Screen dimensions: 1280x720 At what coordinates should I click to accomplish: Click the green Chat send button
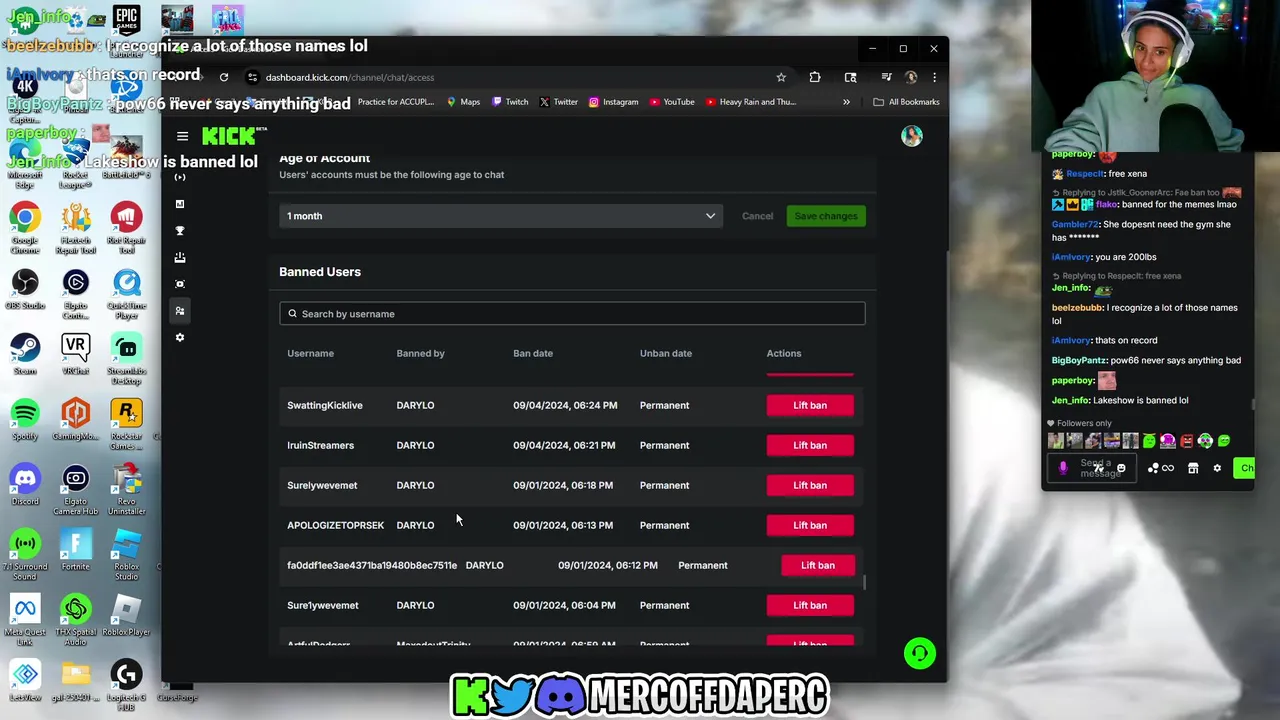coord(1245,468)
